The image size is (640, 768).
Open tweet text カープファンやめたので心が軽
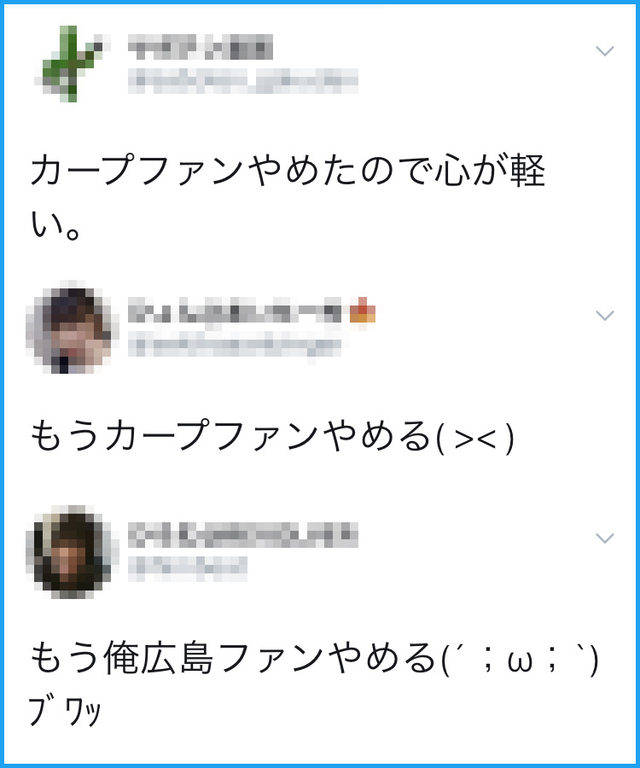click(288, 170)
